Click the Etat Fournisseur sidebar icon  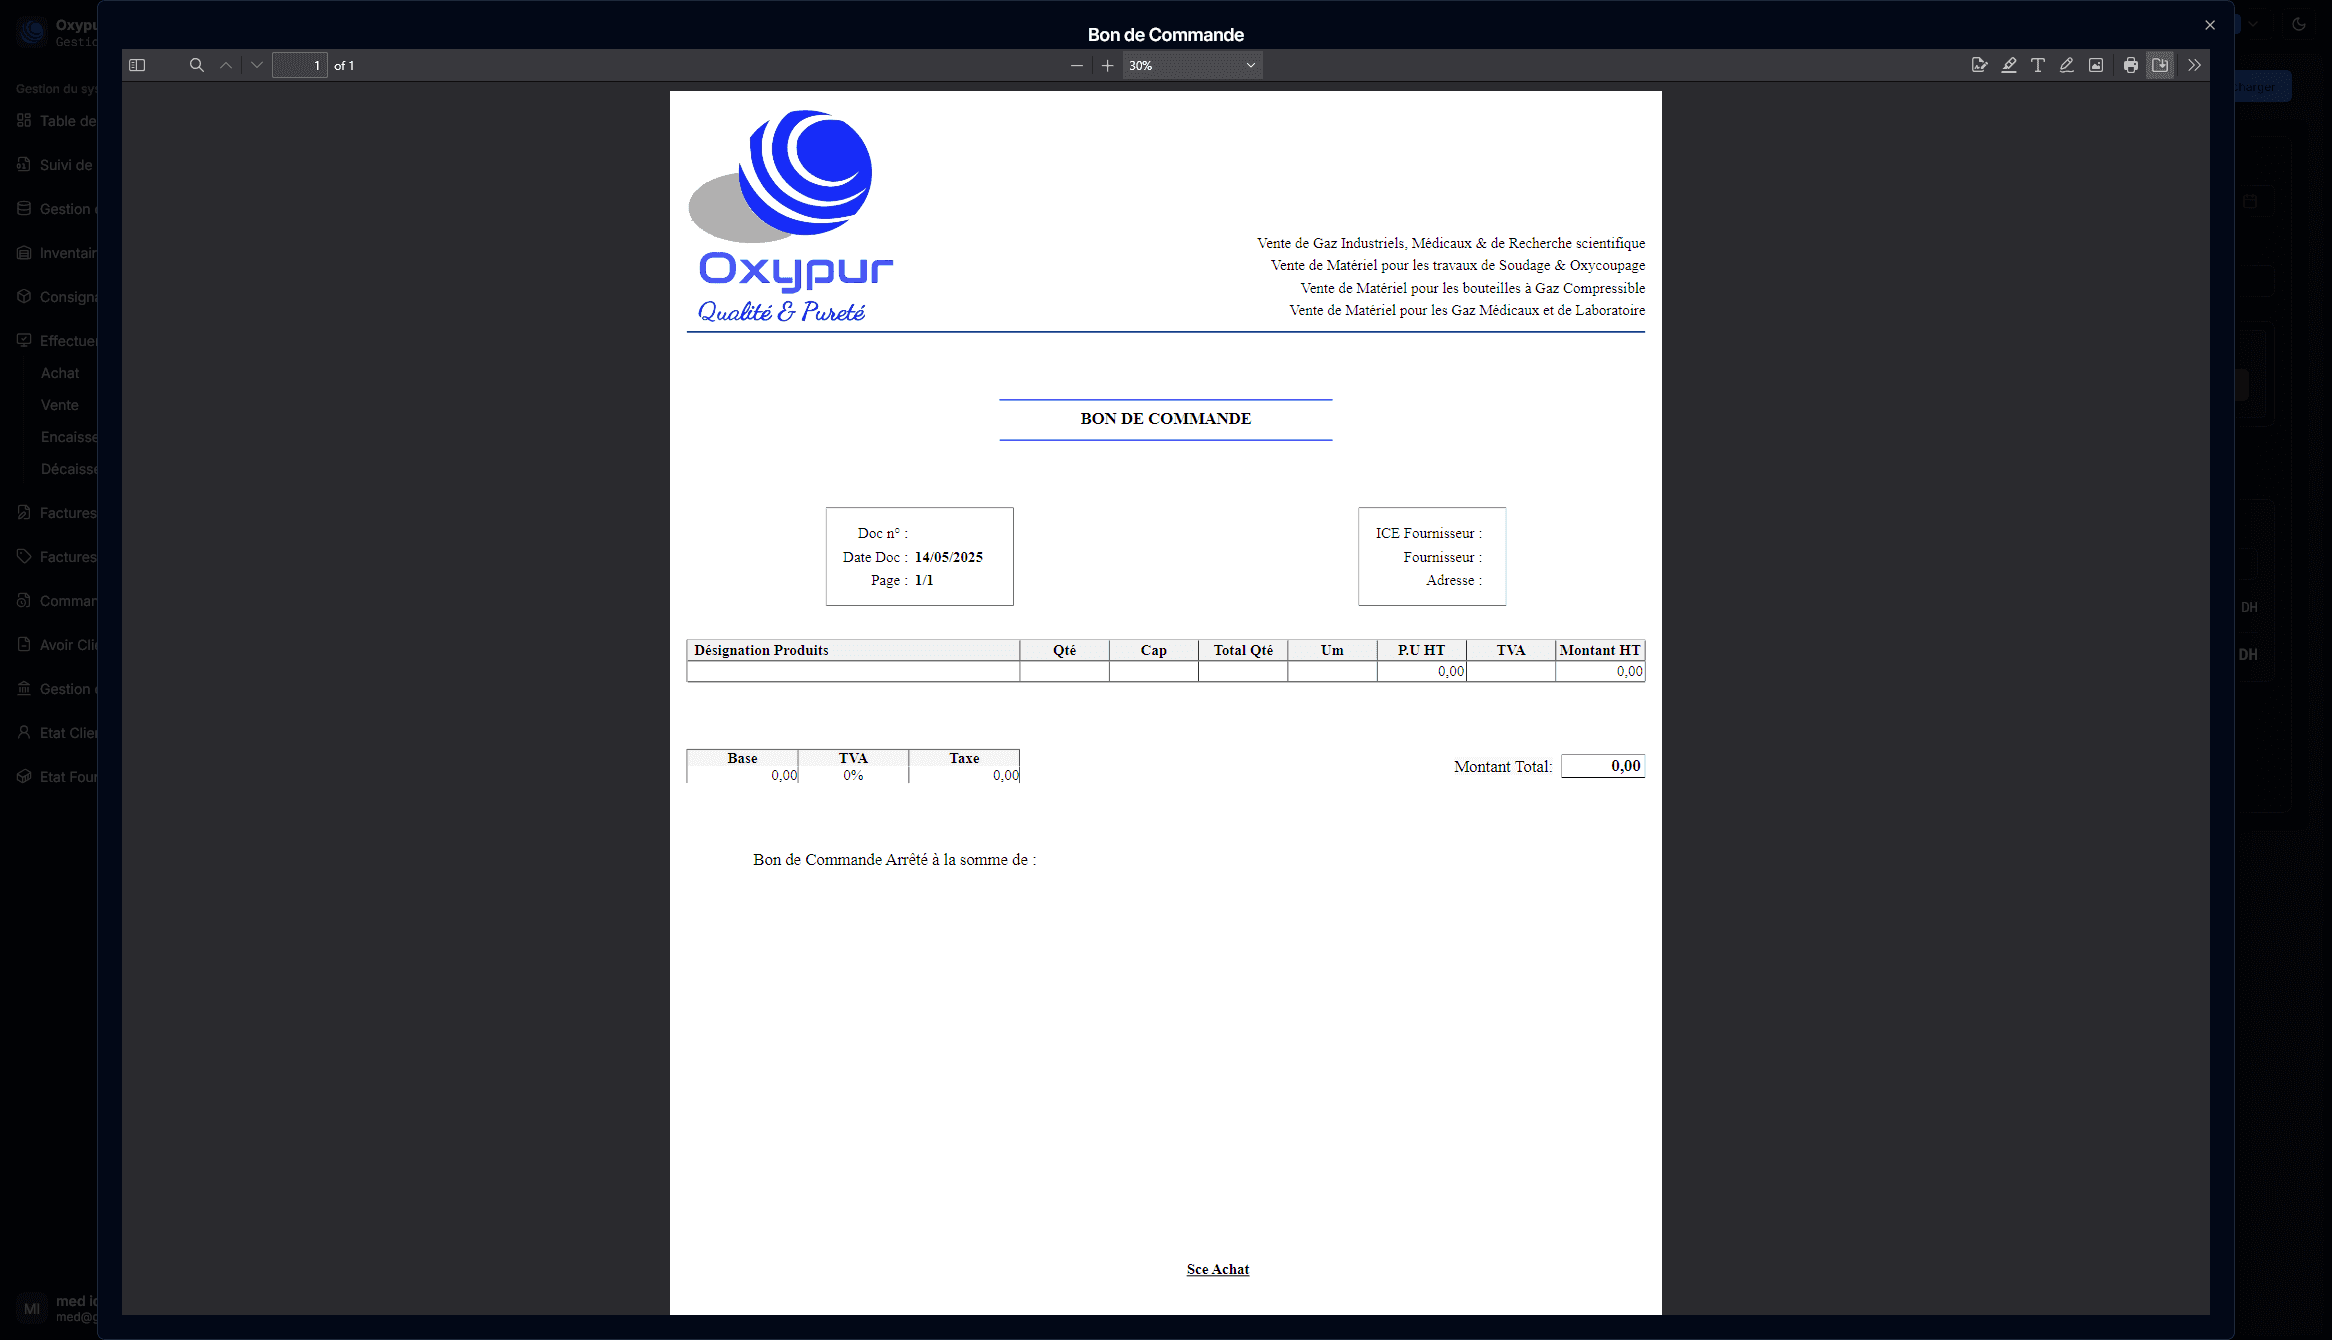24,776
